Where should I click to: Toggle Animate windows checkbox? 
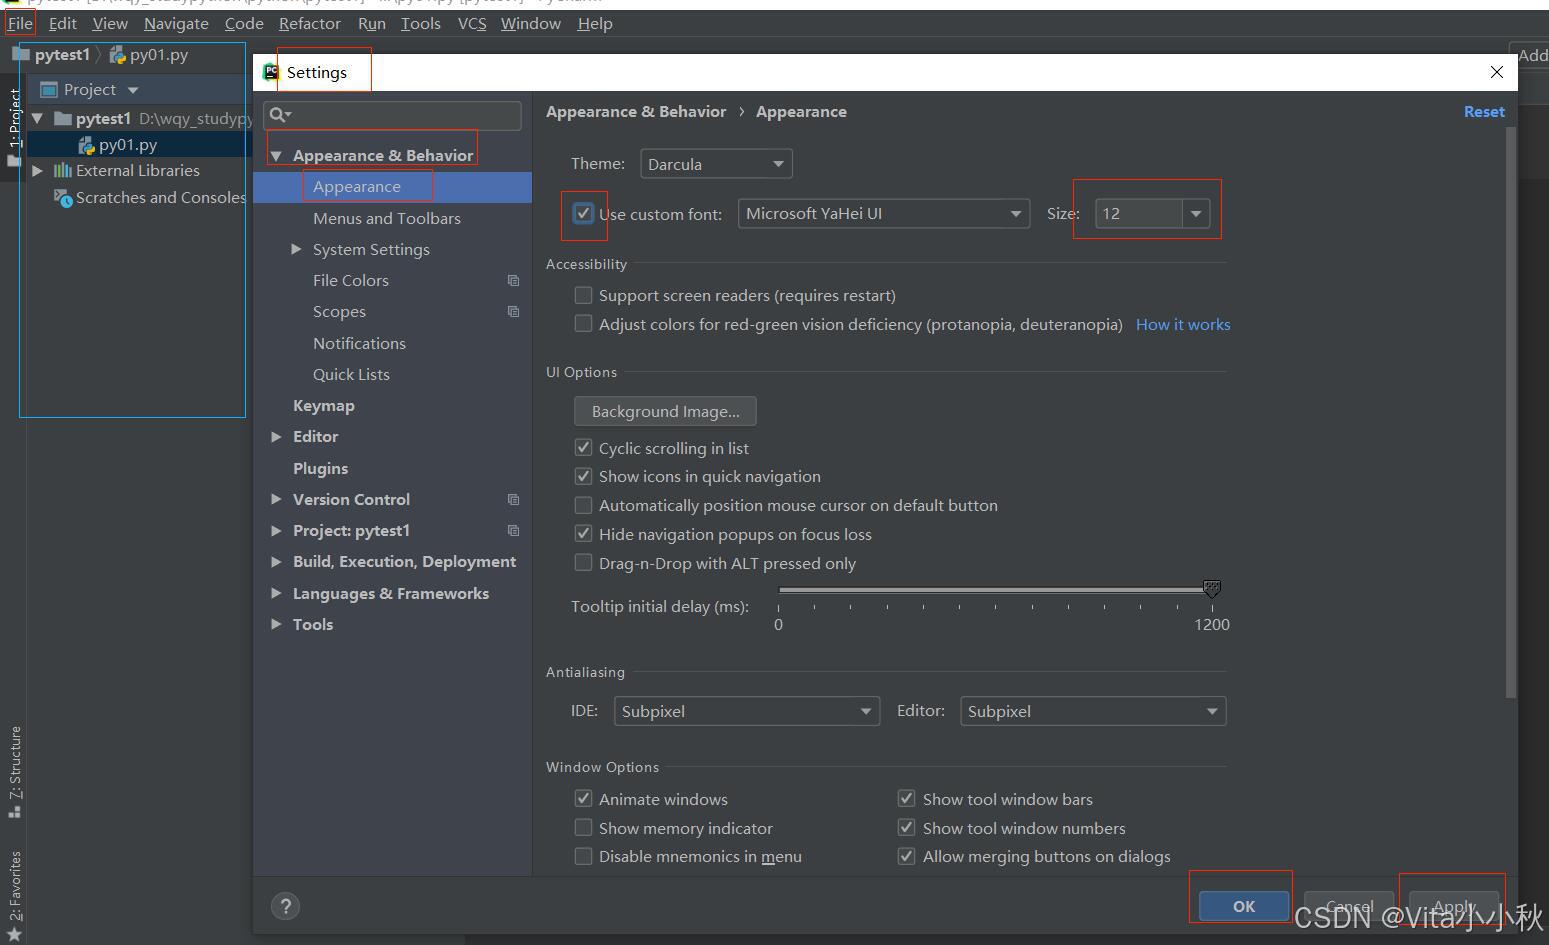point(583,799)
